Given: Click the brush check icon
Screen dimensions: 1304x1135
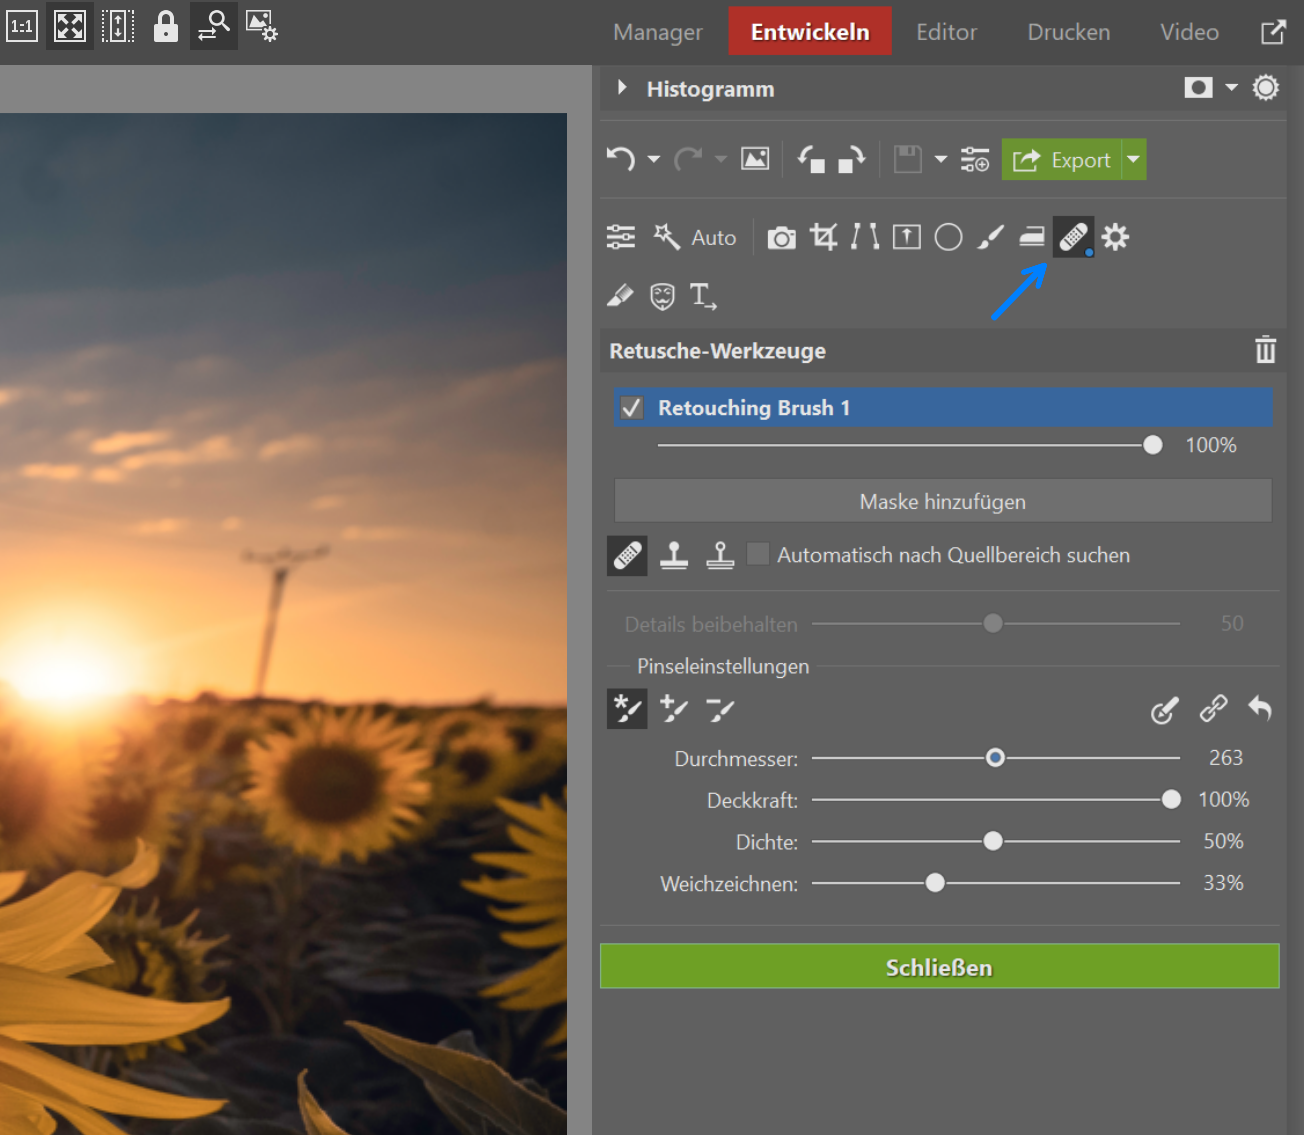Looking at the screenshot, I should [1165, 709].
